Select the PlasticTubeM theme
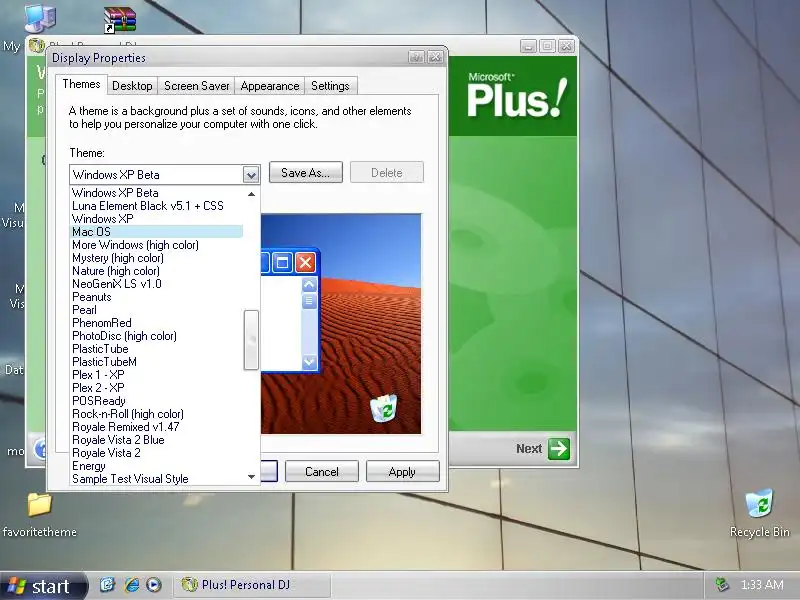This screenshot has height=600, width=800. coord(156,362)
